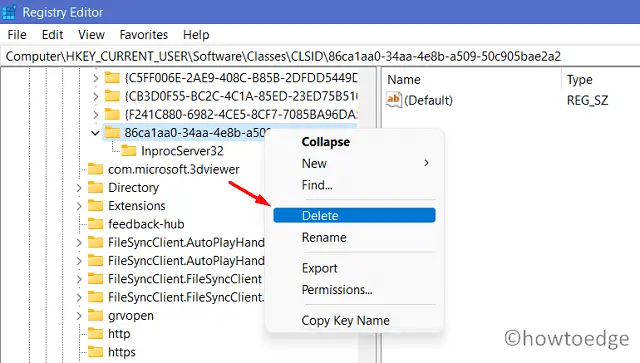The image size is (640, 363).
Task: Click the registry path address bar
Action: (x=320, y=56)
